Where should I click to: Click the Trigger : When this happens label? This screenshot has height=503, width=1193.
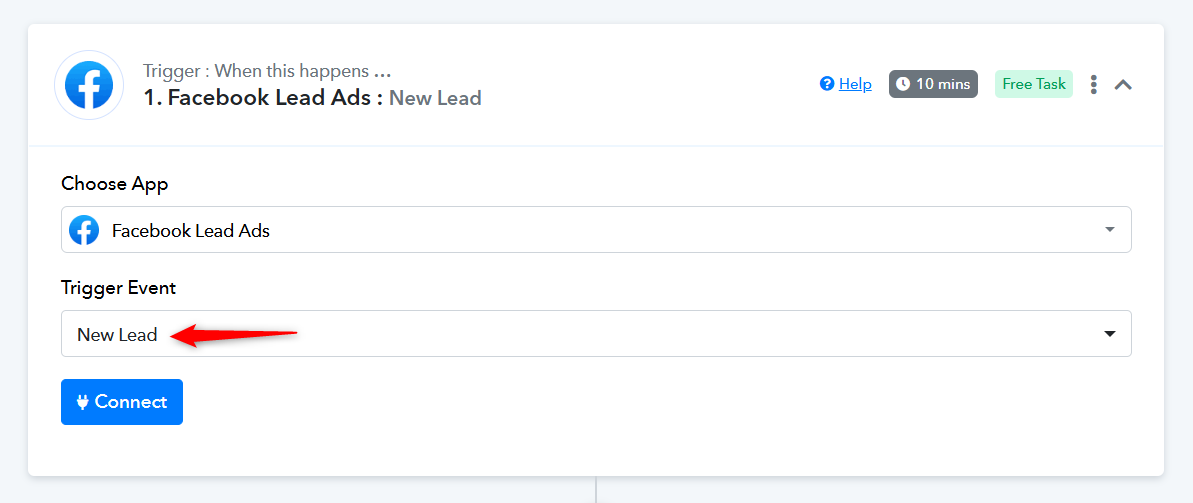pos(267,72)
